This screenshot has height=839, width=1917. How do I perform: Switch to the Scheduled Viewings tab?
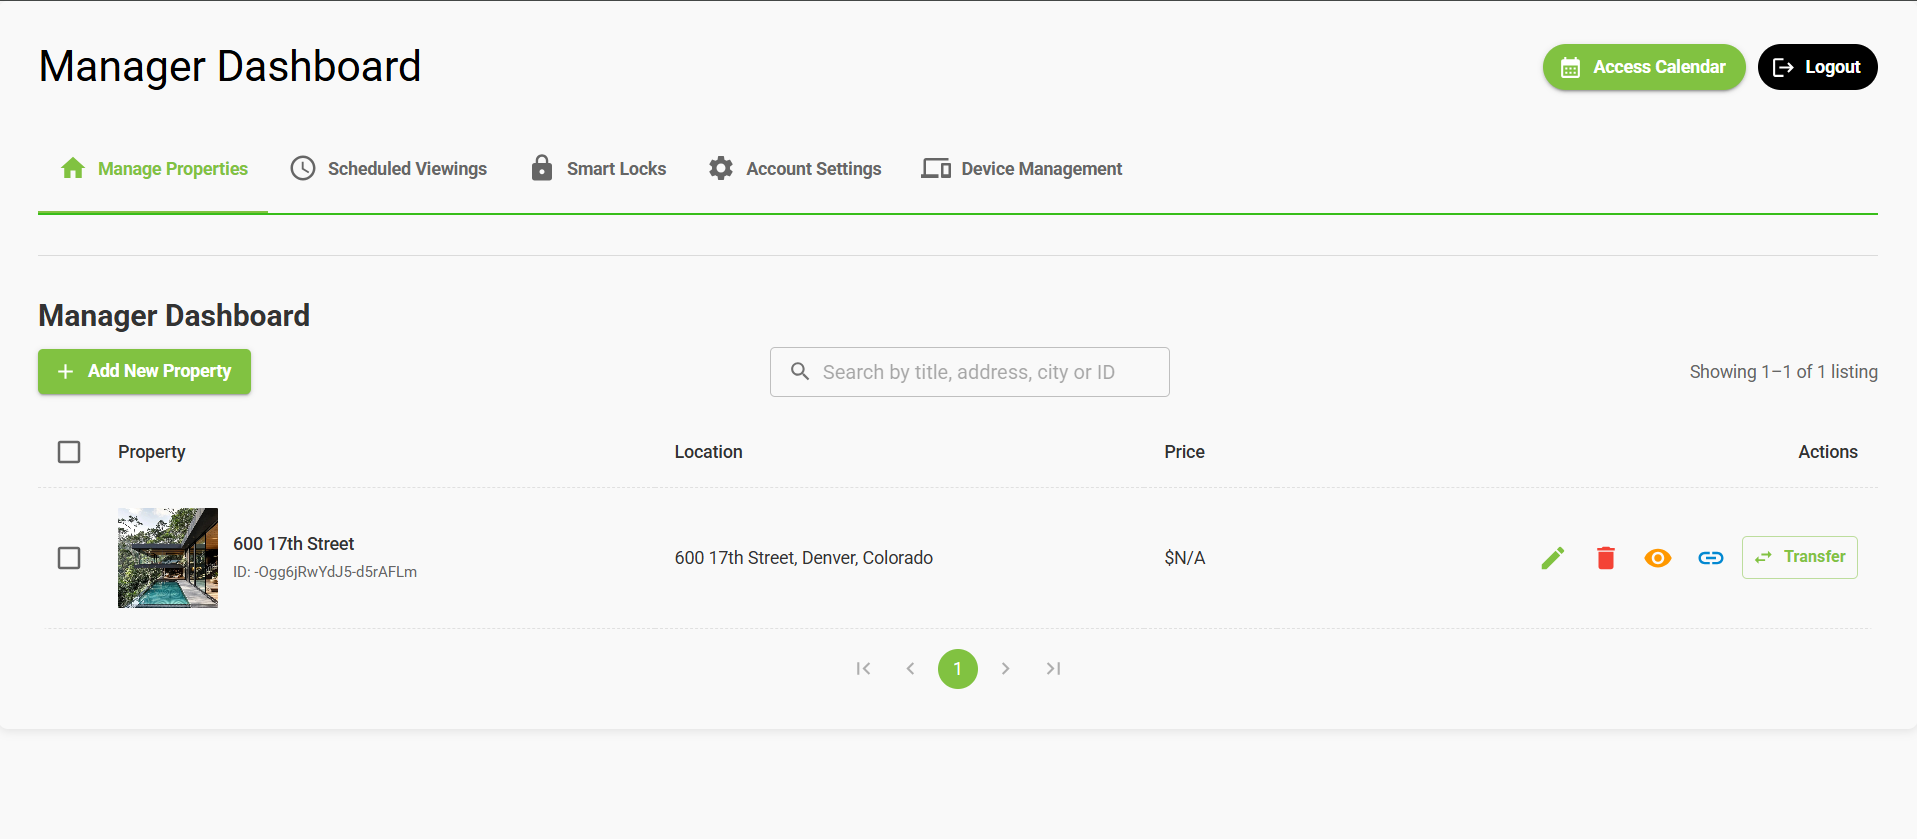(x=388, y=169)
